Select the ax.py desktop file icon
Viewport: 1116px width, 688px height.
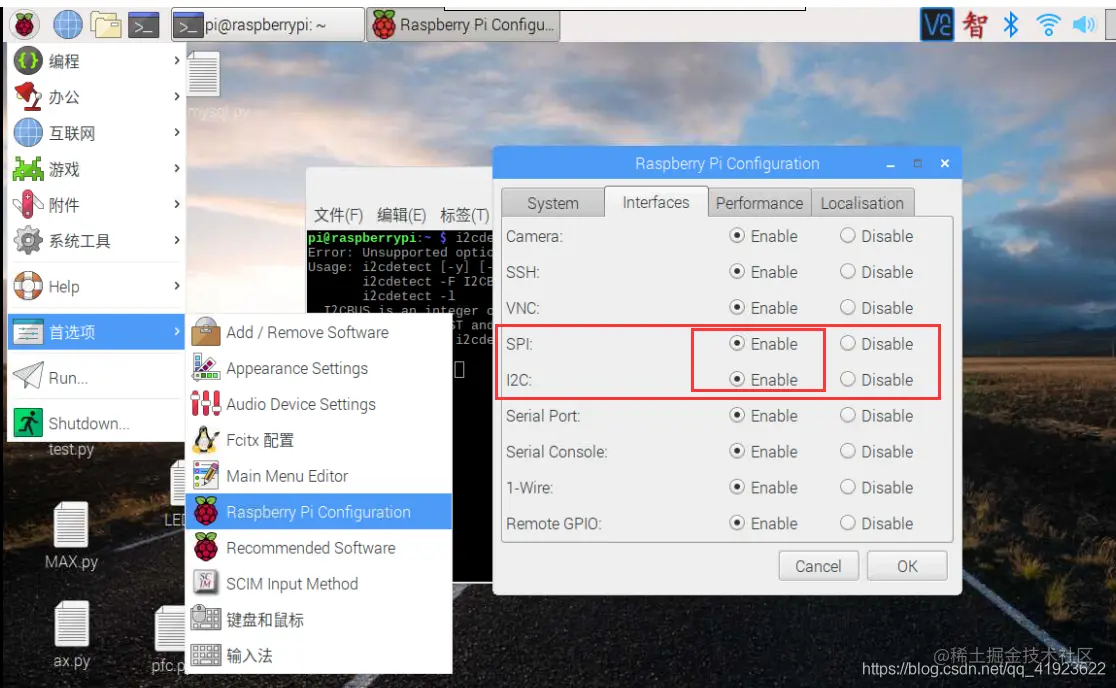click(x=71, y=624)
